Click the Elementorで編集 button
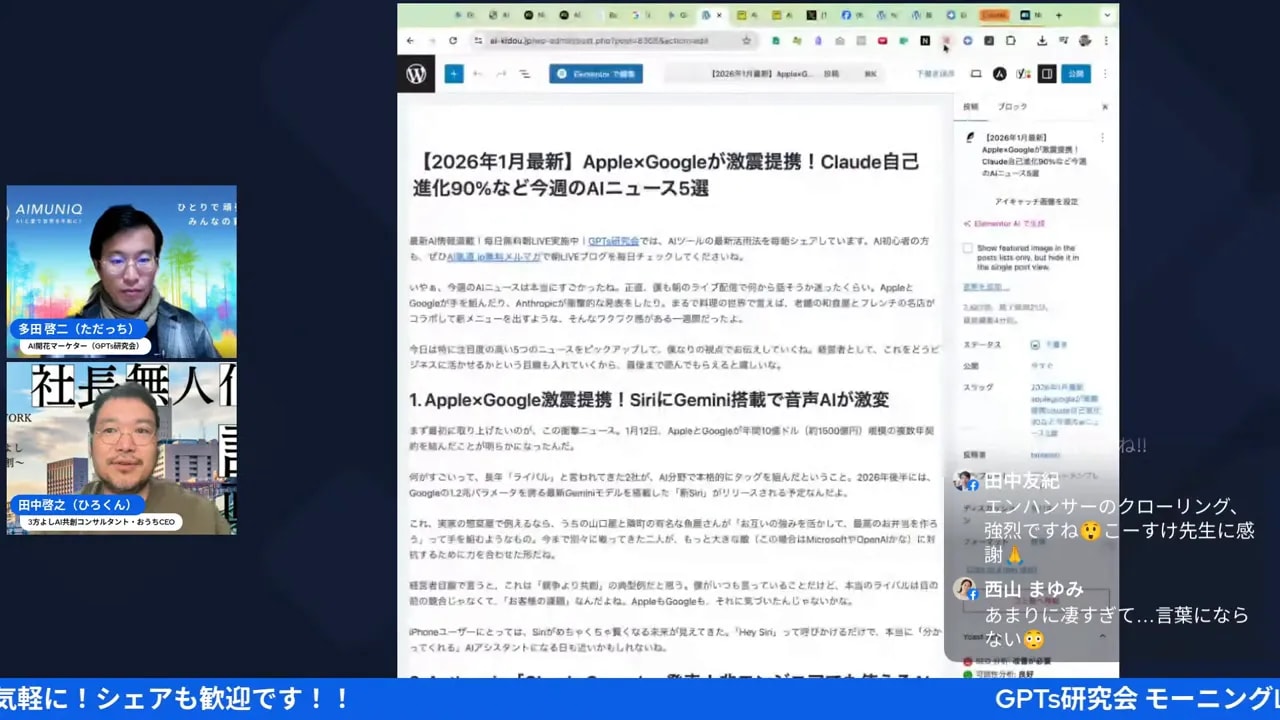The height and width of the screenshot is (720, 1280). [595, 74]
